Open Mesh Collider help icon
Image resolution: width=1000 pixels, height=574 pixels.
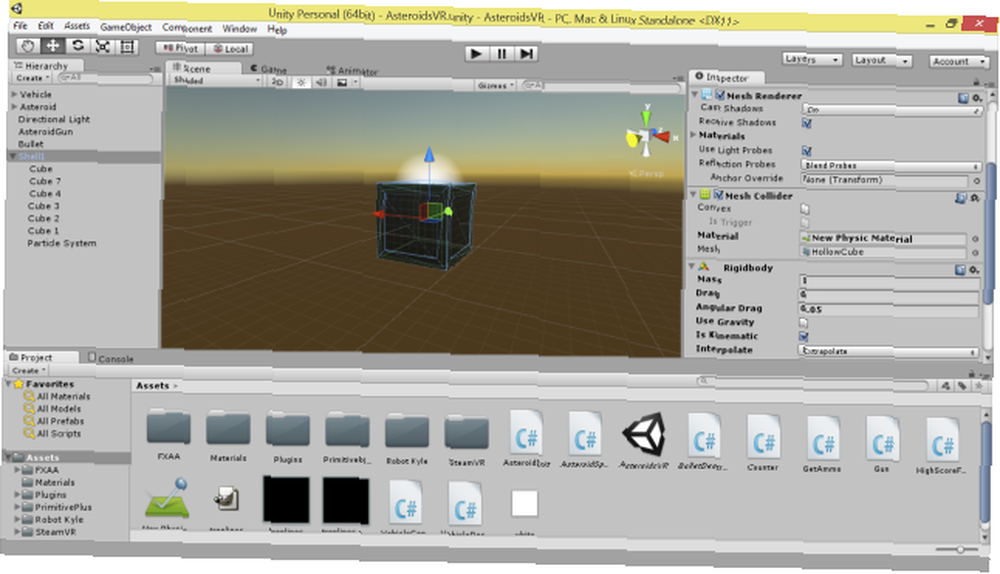pos(961,198)
